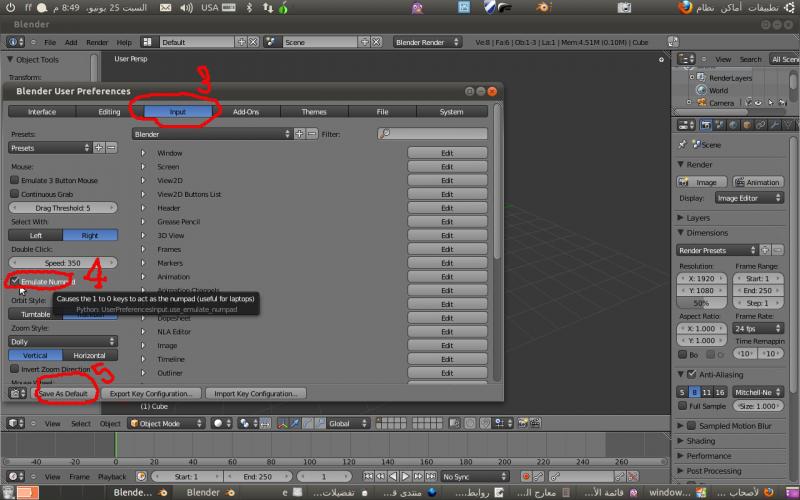Open the File menu in Info header

tap(50, 42)
